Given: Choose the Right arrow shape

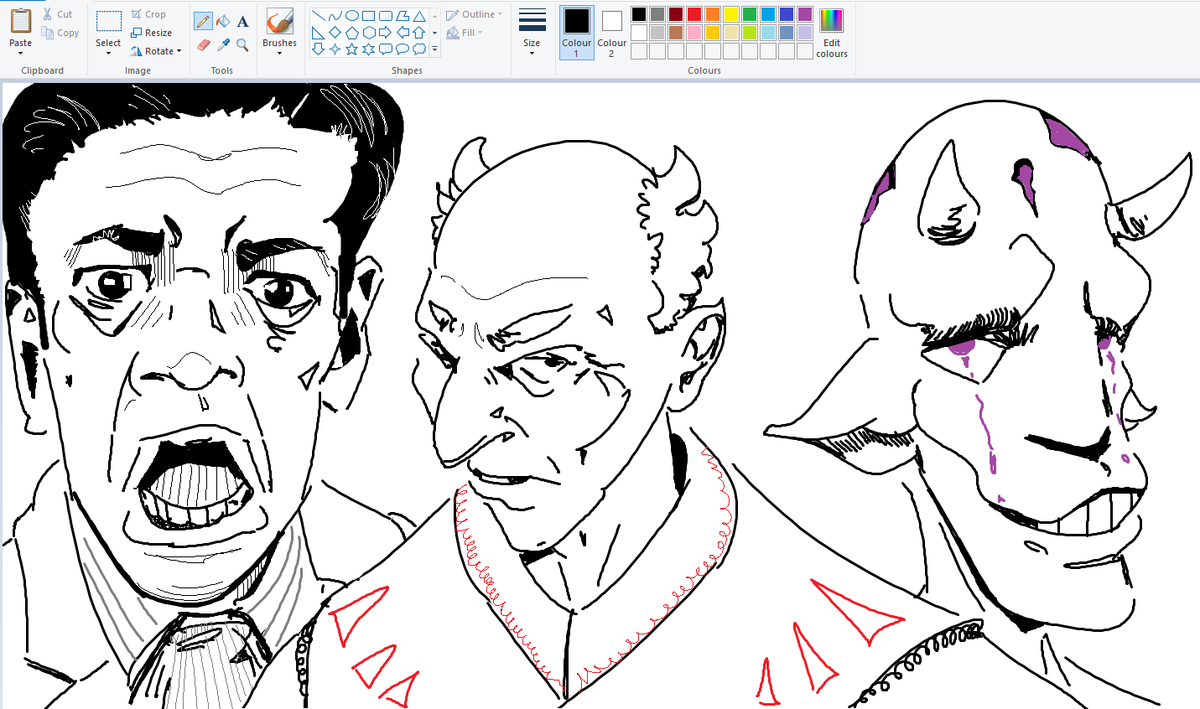Looking at the screenshot, I should (385, 32).
